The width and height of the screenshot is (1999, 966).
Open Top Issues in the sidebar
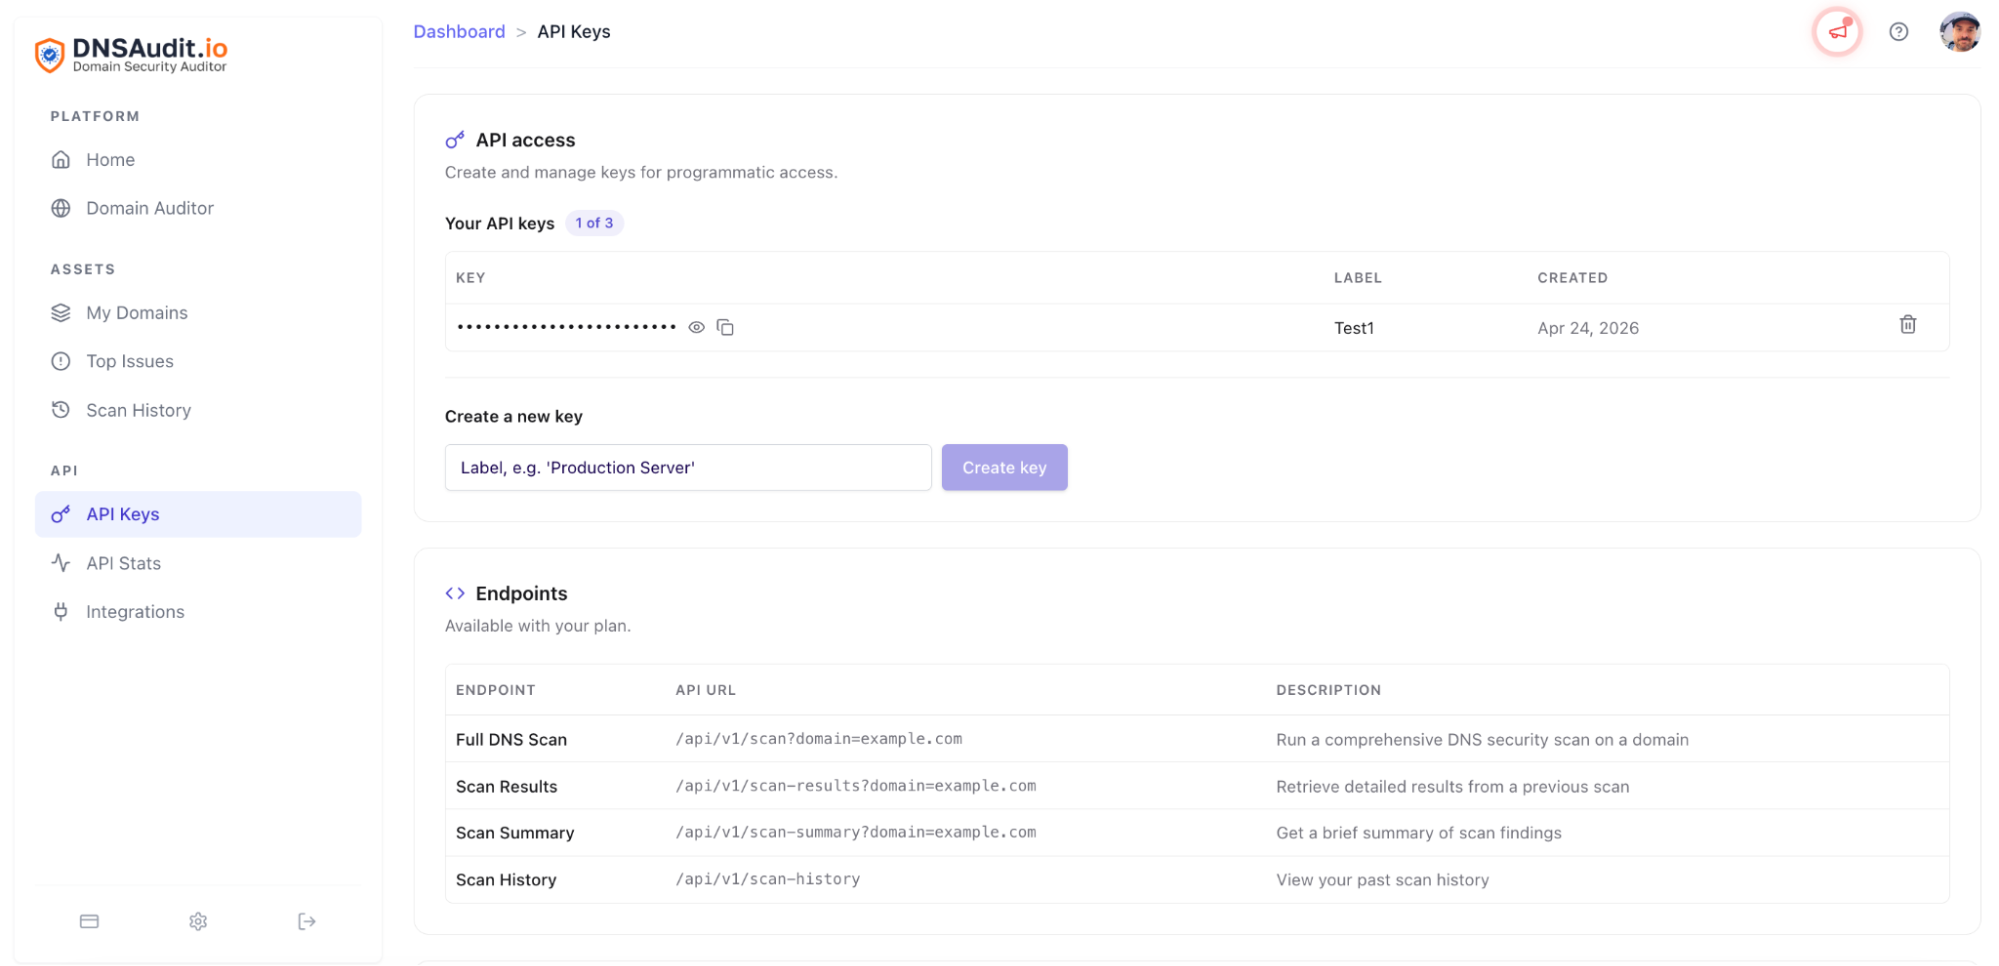(198, 361)
